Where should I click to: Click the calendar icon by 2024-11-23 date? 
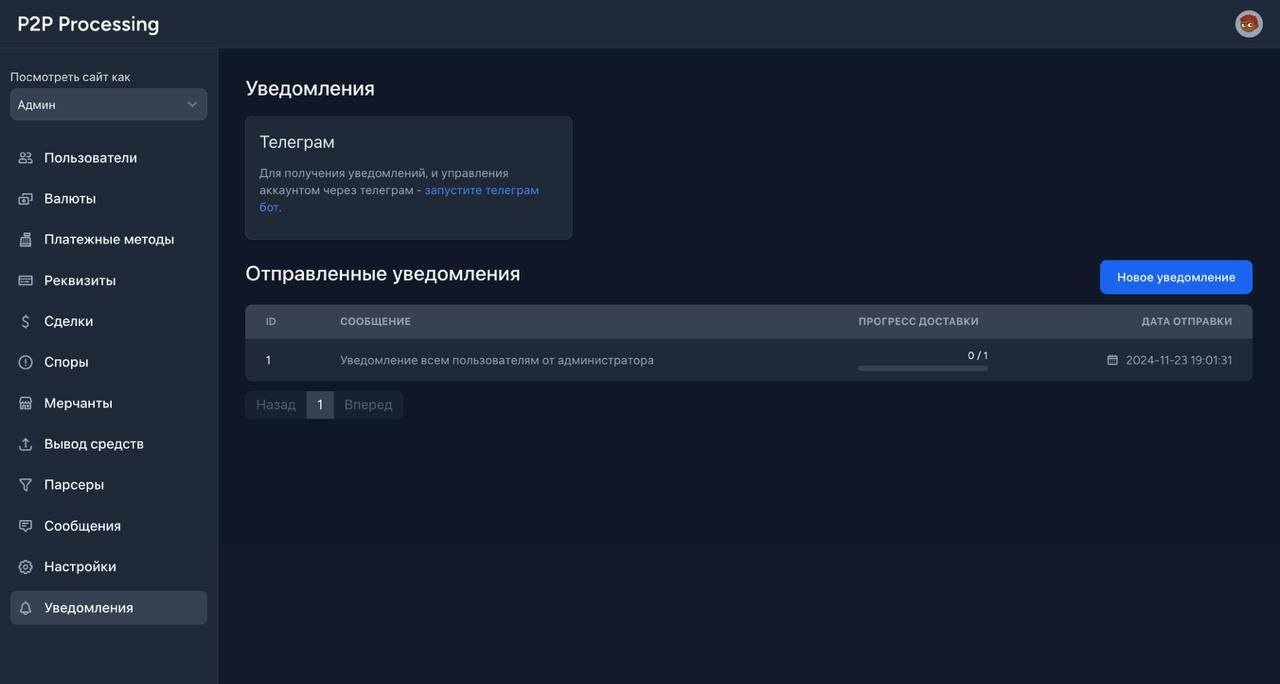(1112, 360)
